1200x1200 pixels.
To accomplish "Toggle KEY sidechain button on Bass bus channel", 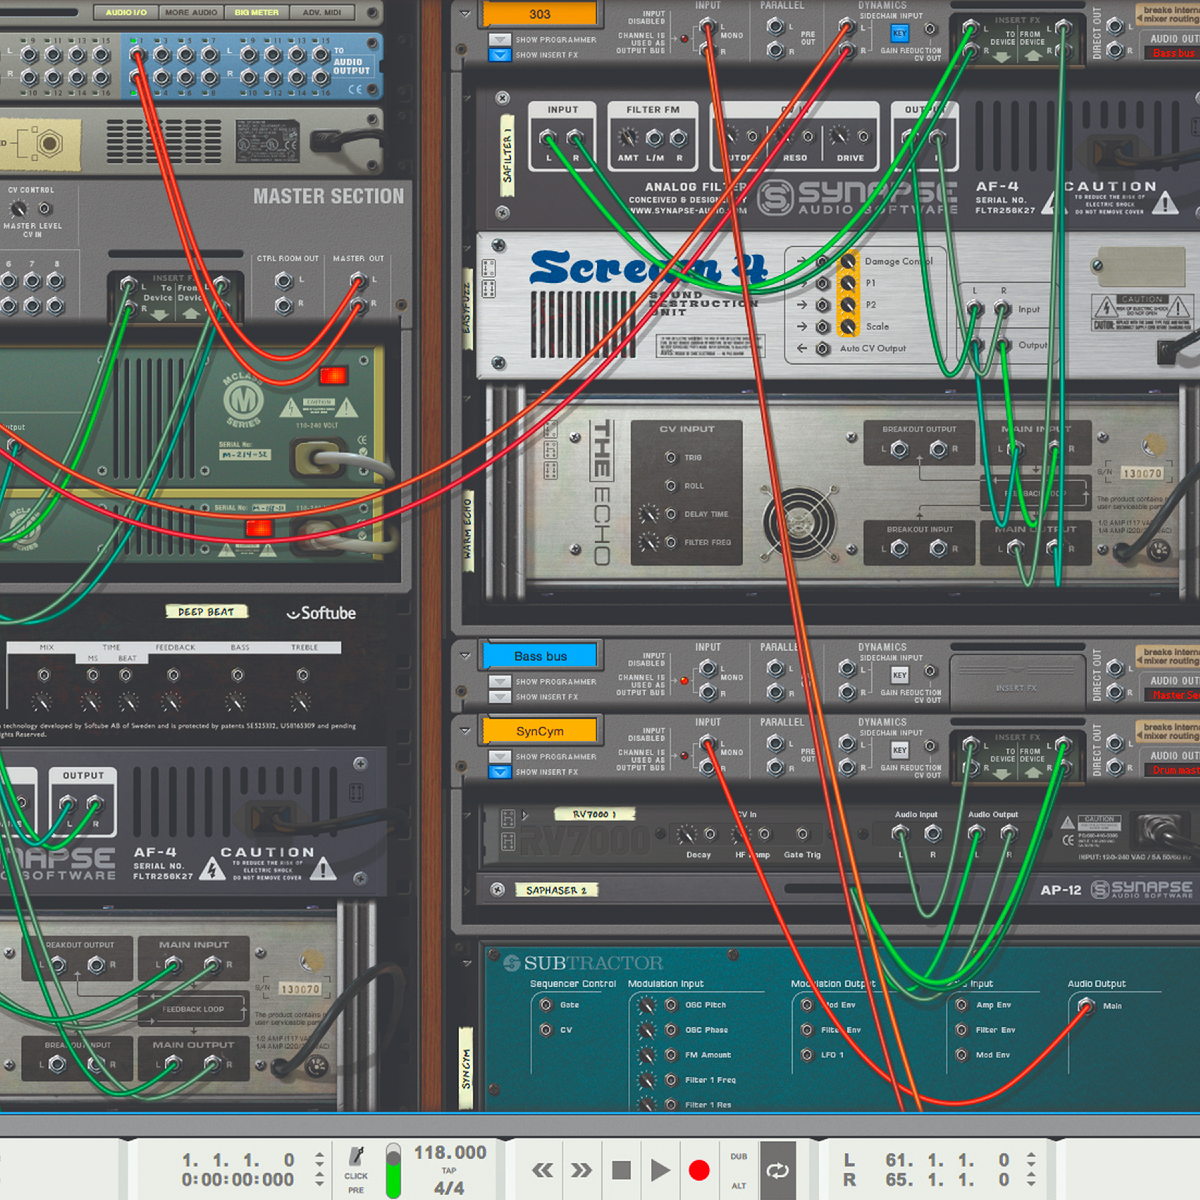I will point(900,675).
